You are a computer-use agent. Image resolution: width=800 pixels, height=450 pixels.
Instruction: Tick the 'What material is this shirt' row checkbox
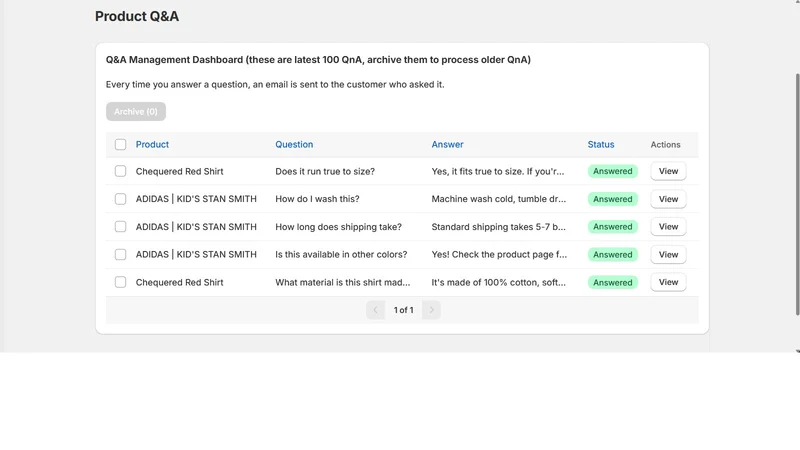coord(120,282)
